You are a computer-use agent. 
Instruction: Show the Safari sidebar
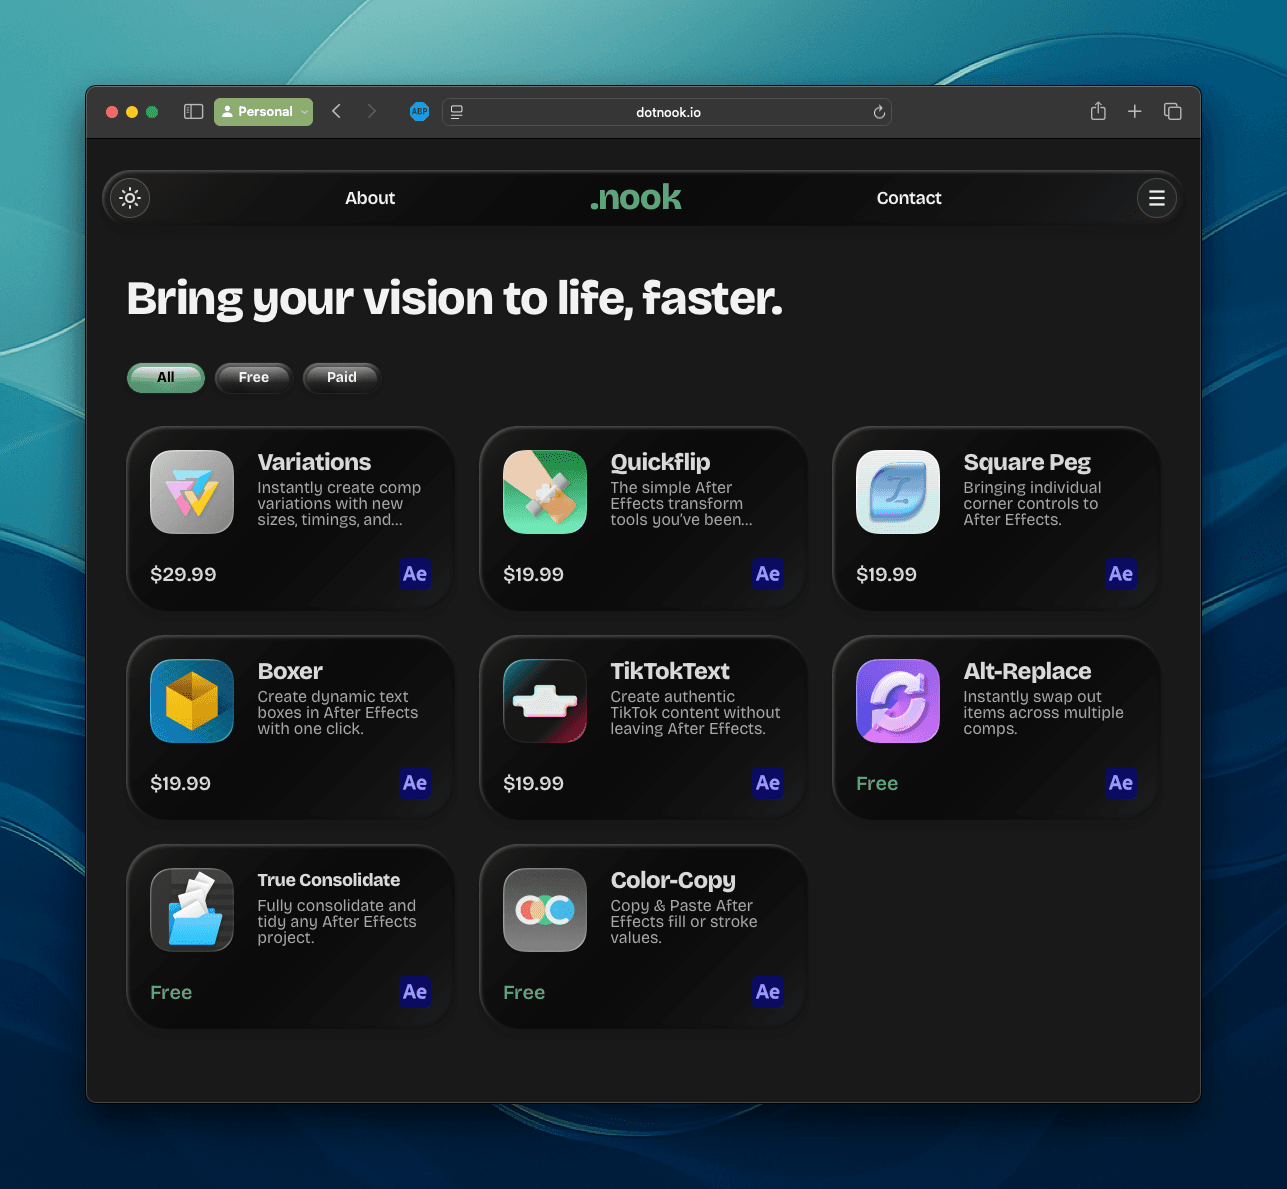(194, 112)
